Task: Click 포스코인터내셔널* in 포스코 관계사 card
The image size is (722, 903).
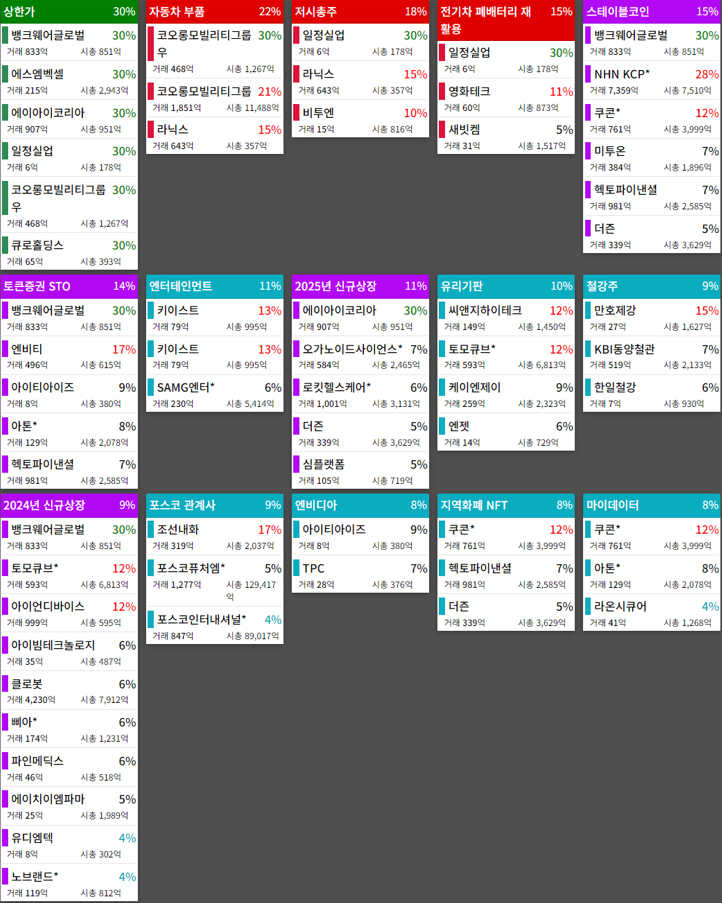Action: tap(215, 626)
